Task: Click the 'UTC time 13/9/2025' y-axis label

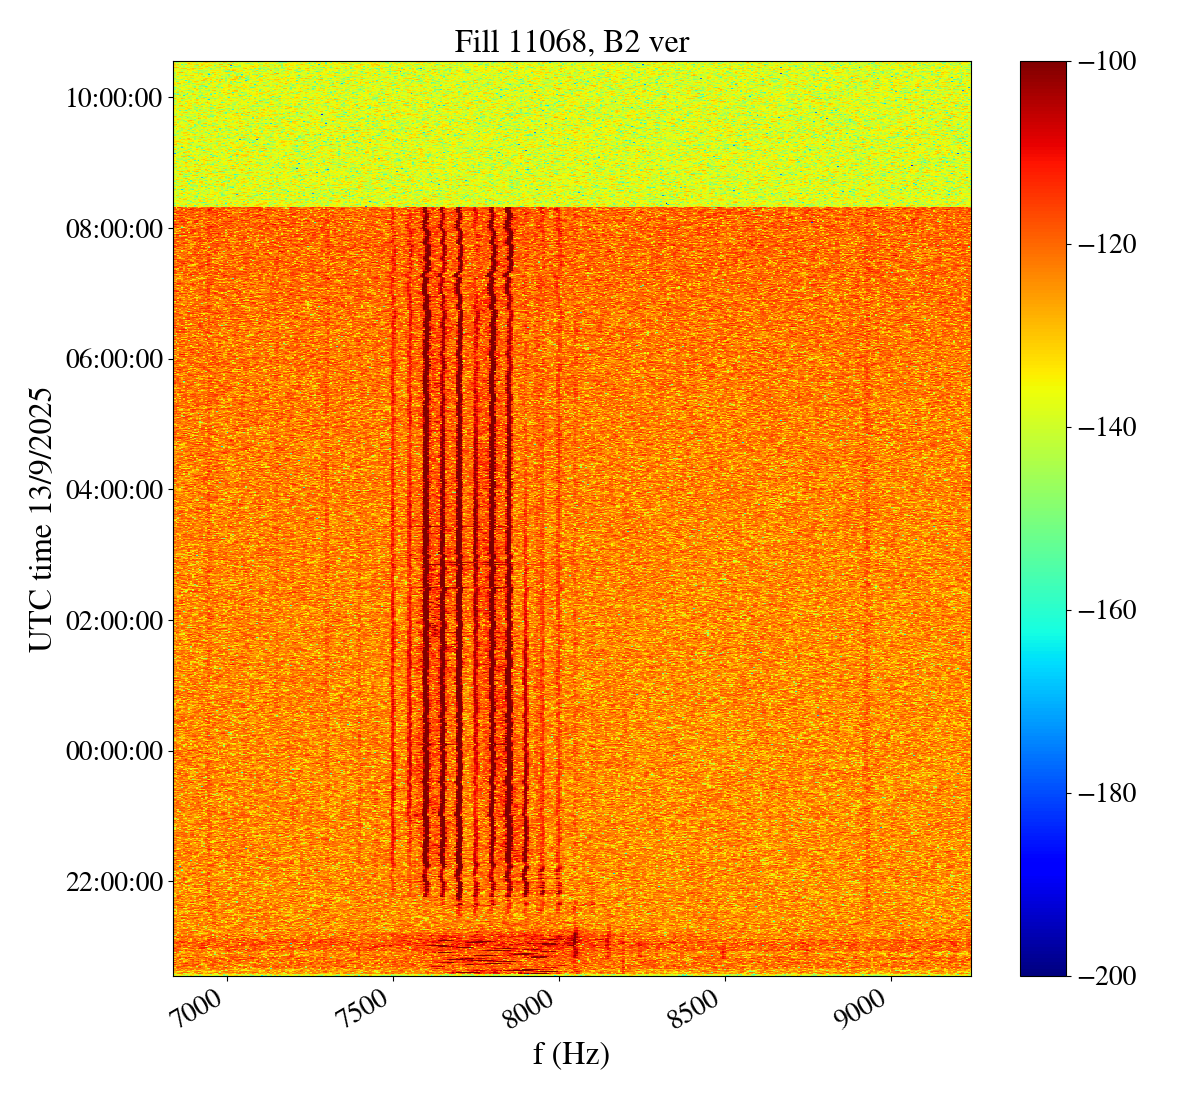Action: (x=41, y=519)
